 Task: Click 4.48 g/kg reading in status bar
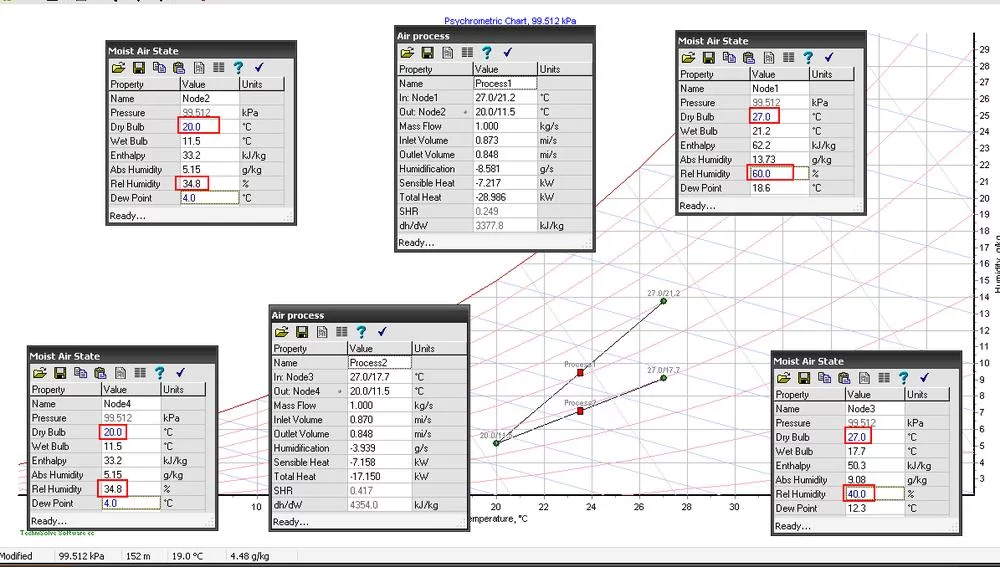coord(249,556)
